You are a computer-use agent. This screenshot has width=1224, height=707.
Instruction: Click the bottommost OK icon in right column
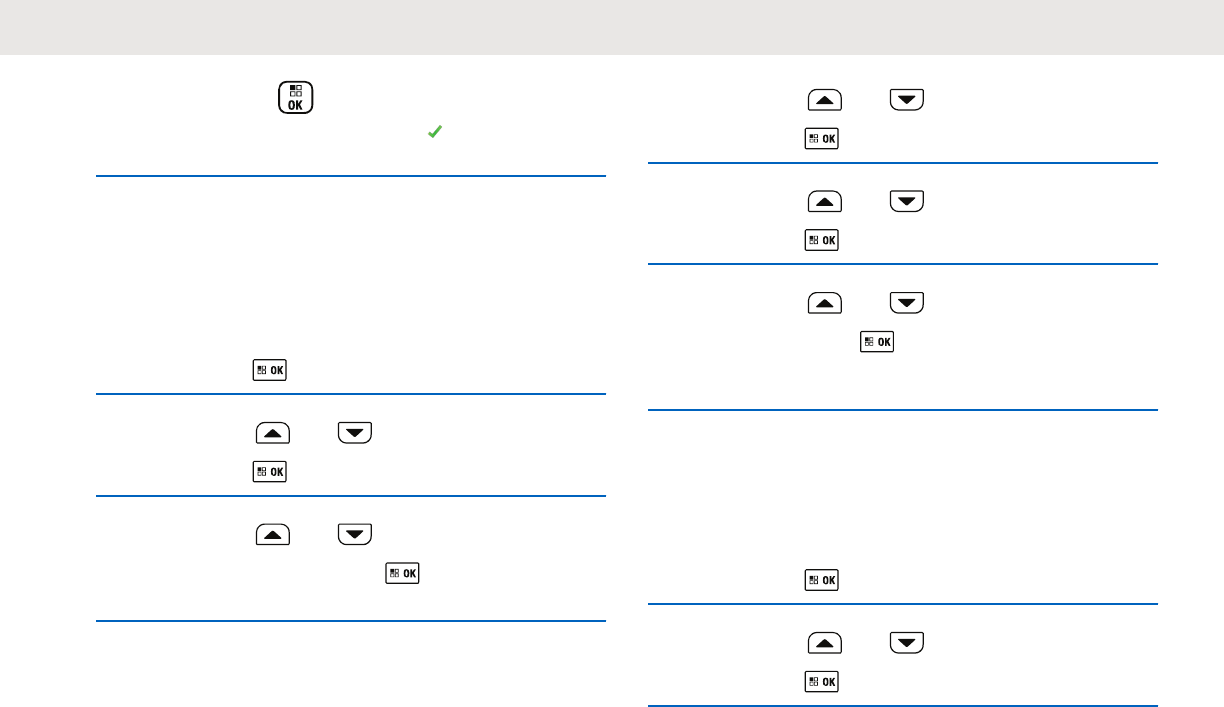pos(822,681)
